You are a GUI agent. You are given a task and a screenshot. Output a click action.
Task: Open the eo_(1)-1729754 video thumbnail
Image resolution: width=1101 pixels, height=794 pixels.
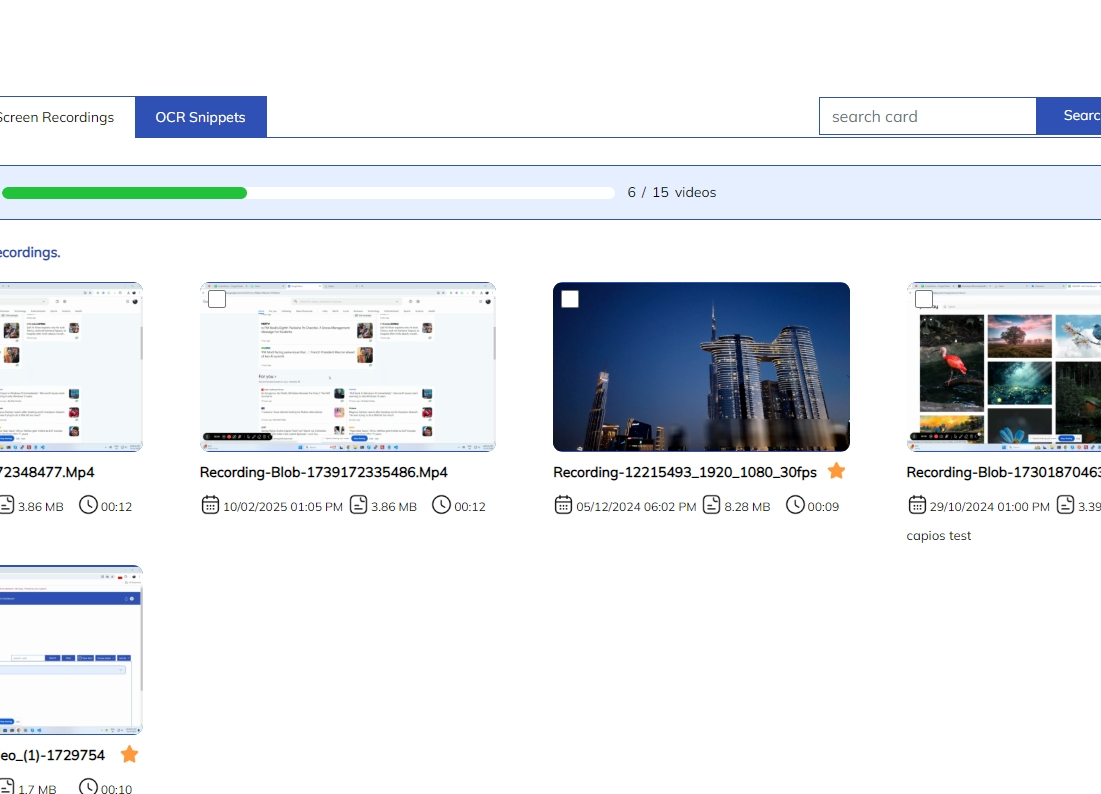pos(71,650)
